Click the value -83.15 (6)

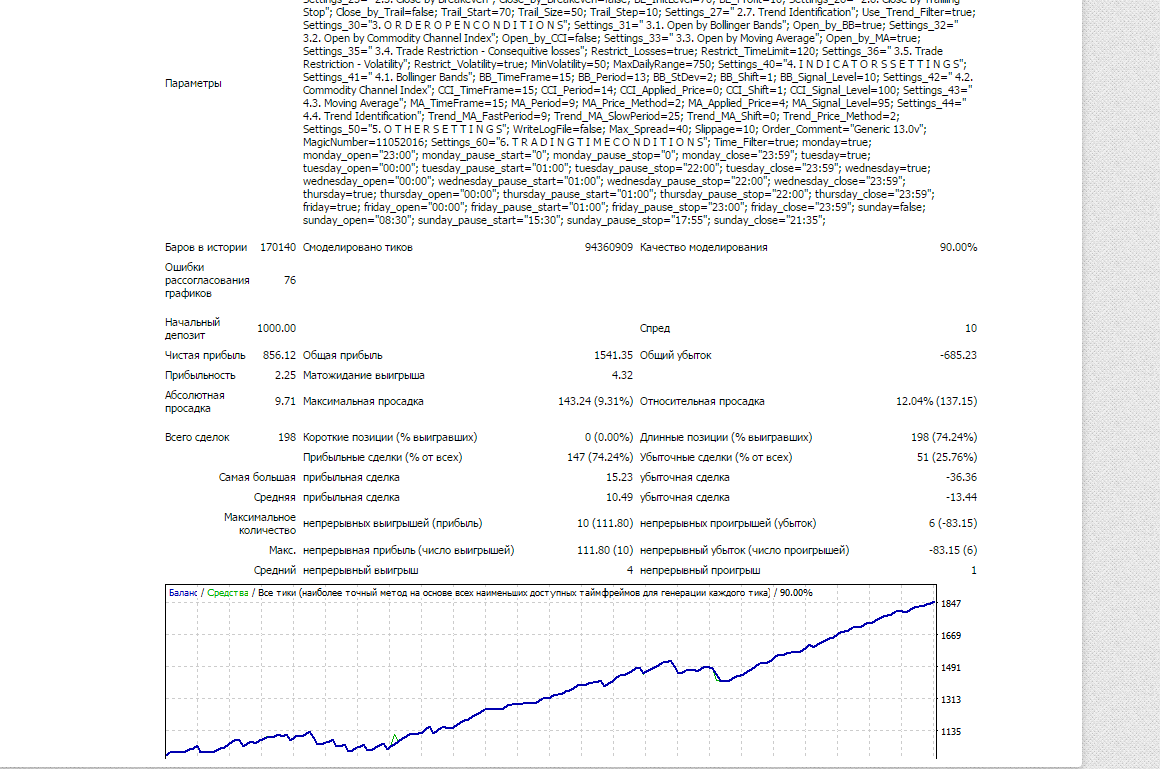(953, 551)
